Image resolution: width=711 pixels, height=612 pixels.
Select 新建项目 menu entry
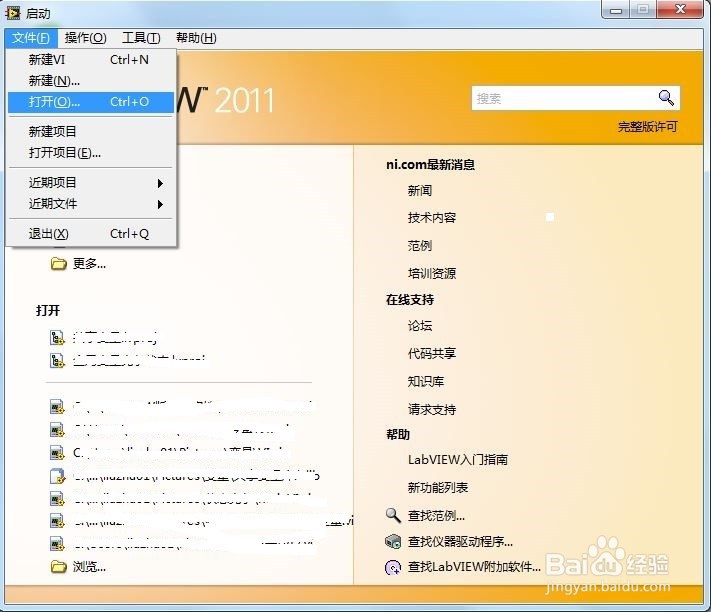[91, 131]
